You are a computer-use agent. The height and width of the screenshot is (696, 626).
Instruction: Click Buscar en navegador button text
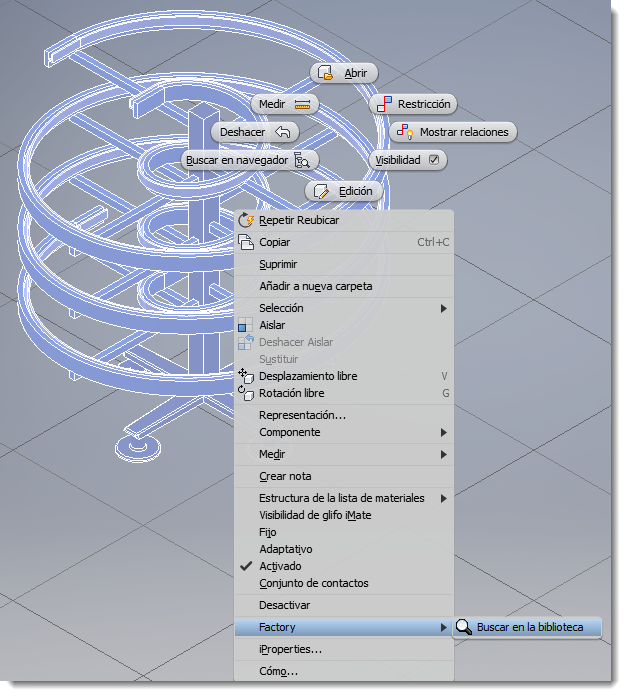click(237, 160)
